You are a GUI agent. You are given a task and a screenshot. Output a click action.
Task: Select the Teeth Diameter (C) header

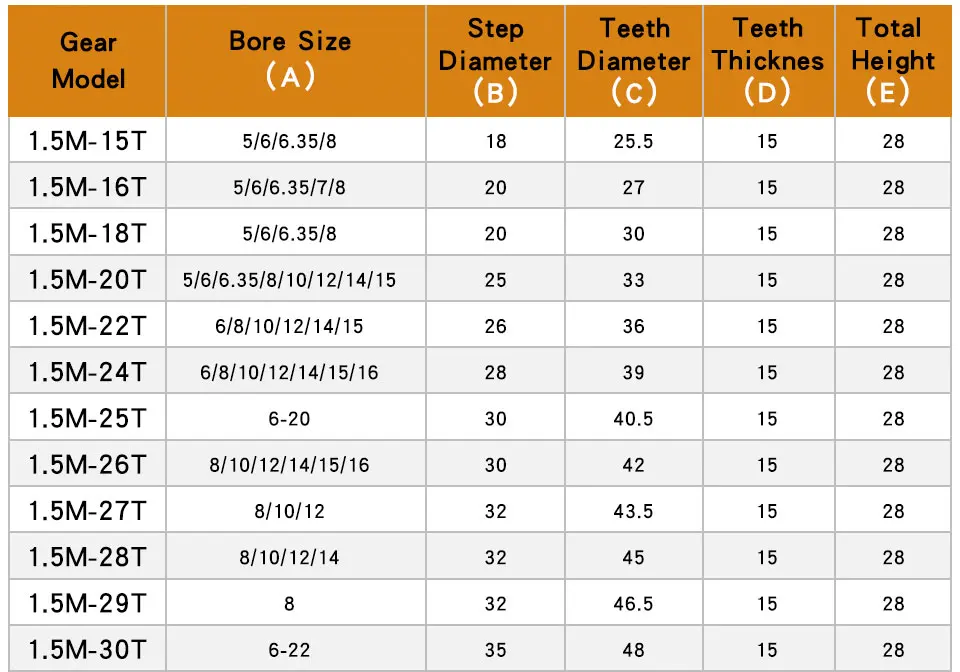(634, 61)
